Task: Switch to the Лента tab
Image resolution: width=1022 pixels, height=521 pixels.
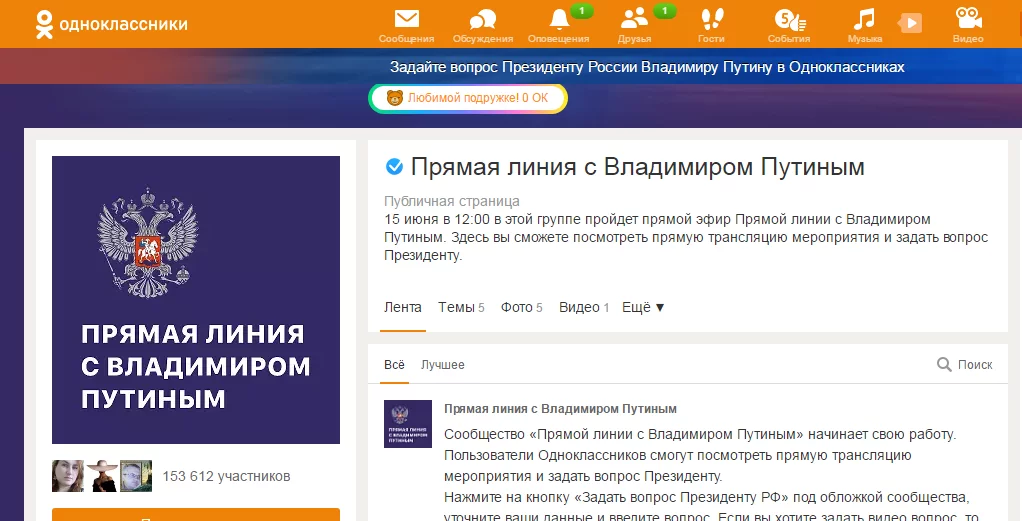Action: 403,307
